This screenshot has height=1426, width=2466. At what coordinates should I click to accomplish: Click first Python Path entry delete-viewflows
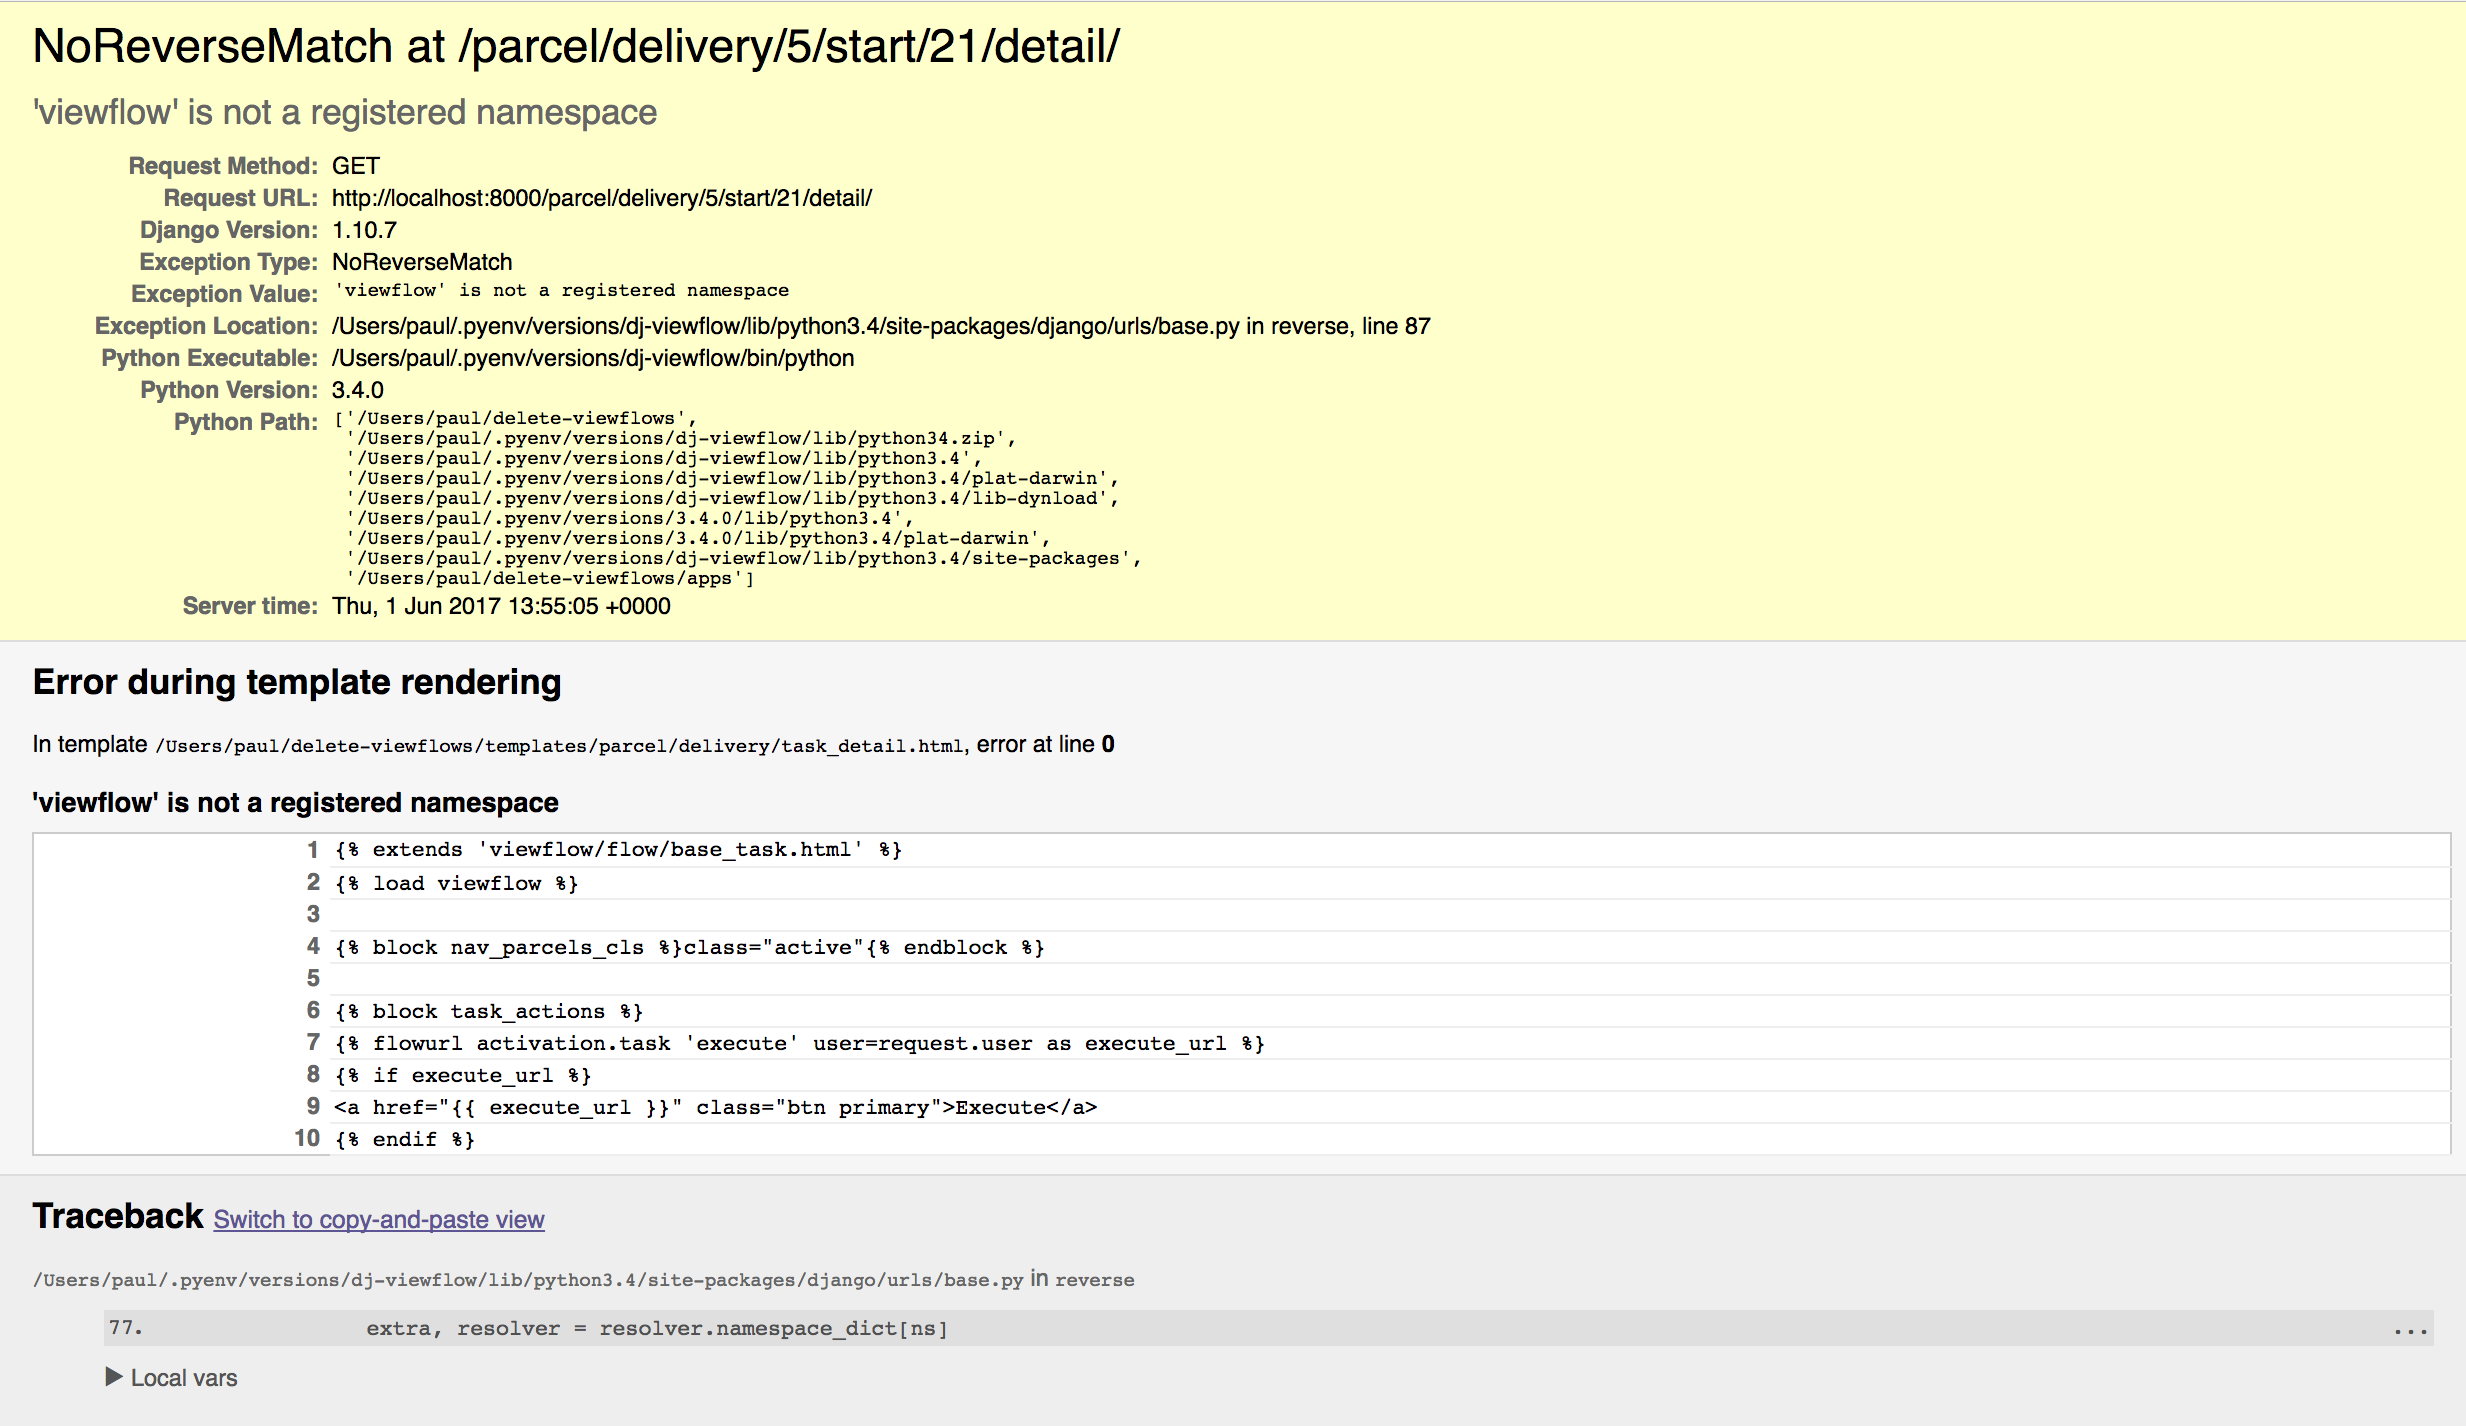tap(520, 418)
